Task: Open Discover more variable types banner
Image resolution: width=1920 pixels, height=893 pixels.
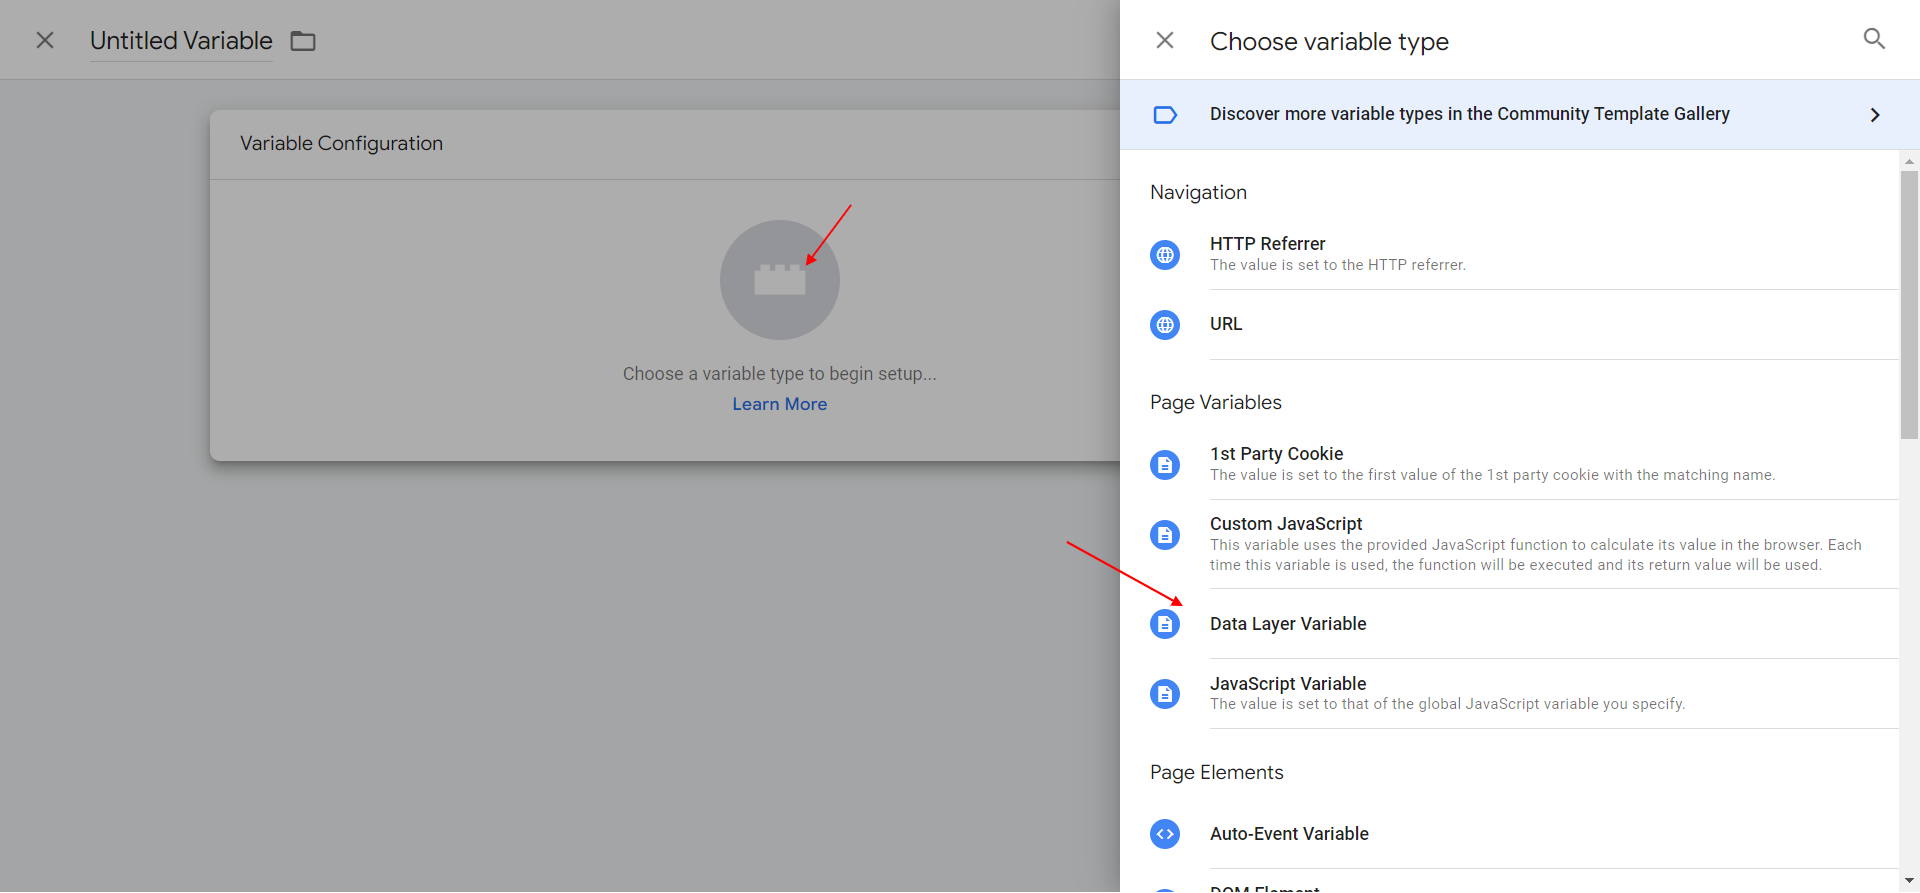Action: [1469, 114]
